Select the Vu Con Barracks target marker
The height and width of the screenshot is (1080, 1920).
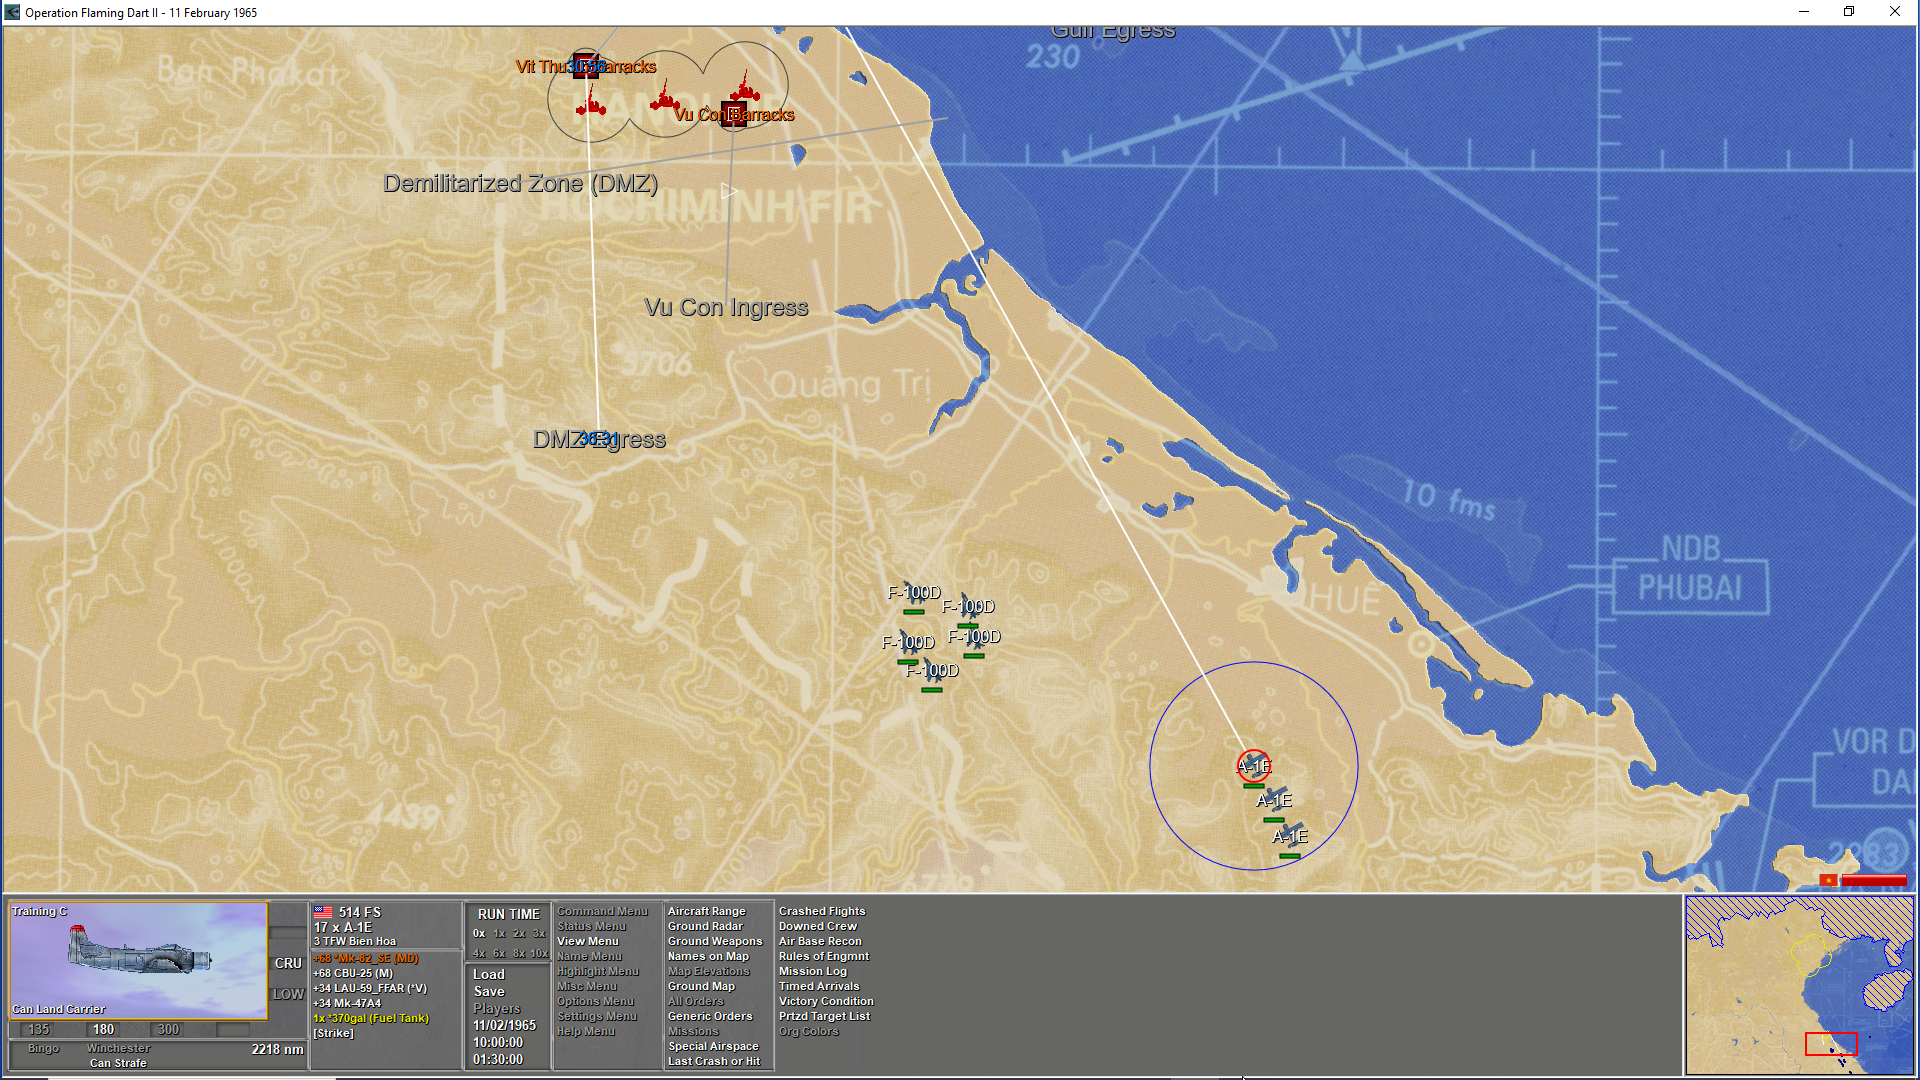coord(733,114)
